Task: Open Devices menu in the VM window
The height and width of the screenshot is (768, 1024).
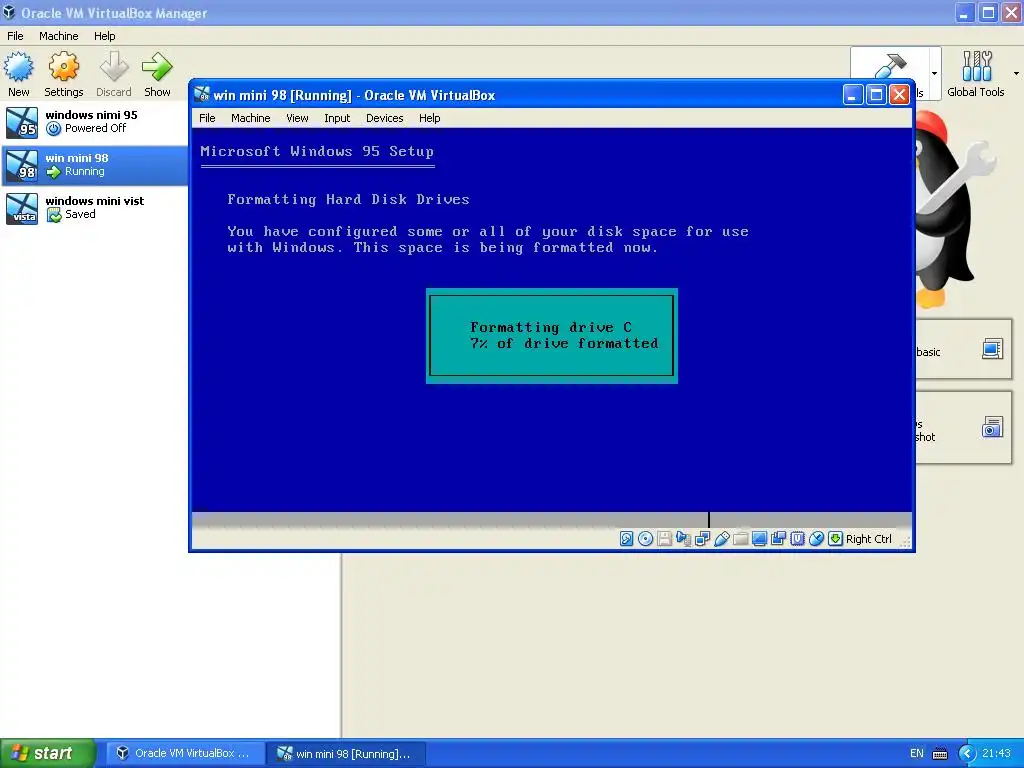Action: [x=385, y=118]
